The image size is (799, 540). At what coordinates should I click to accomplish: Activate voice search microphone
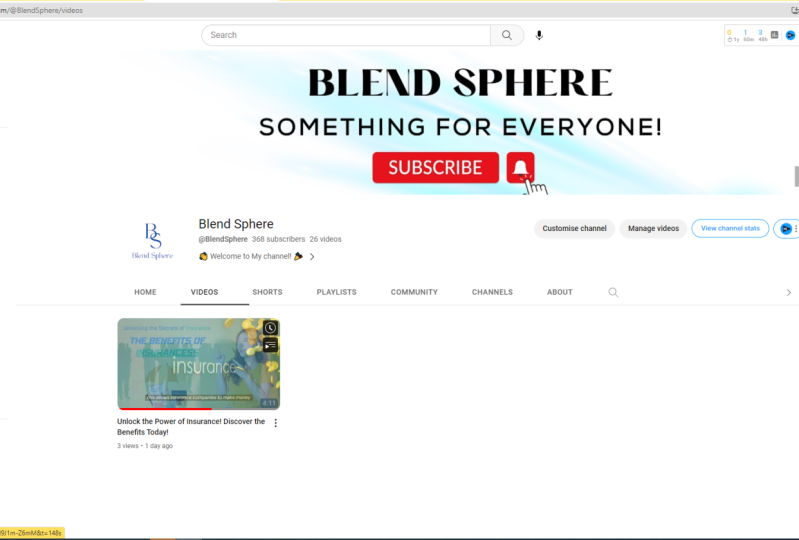539,35
